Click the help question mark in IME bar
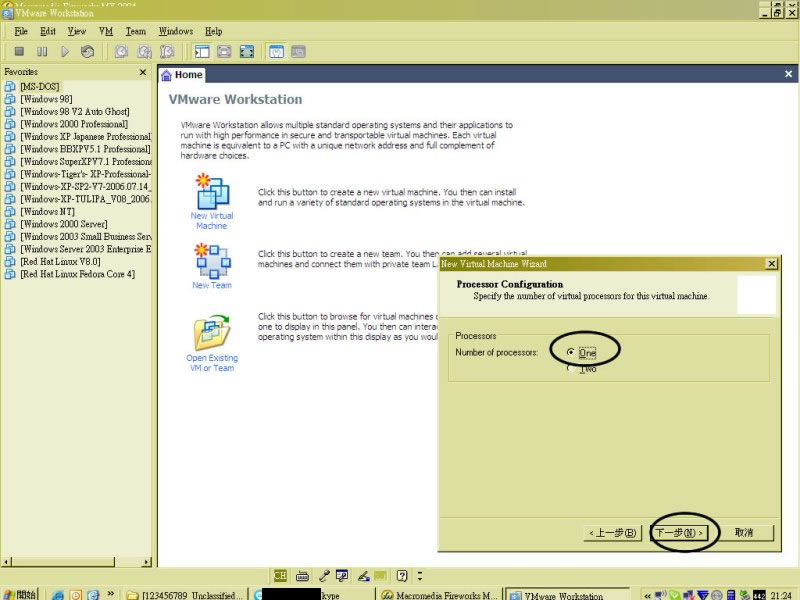The height and width of the screenshot is (600, 800). click(402, 576)
